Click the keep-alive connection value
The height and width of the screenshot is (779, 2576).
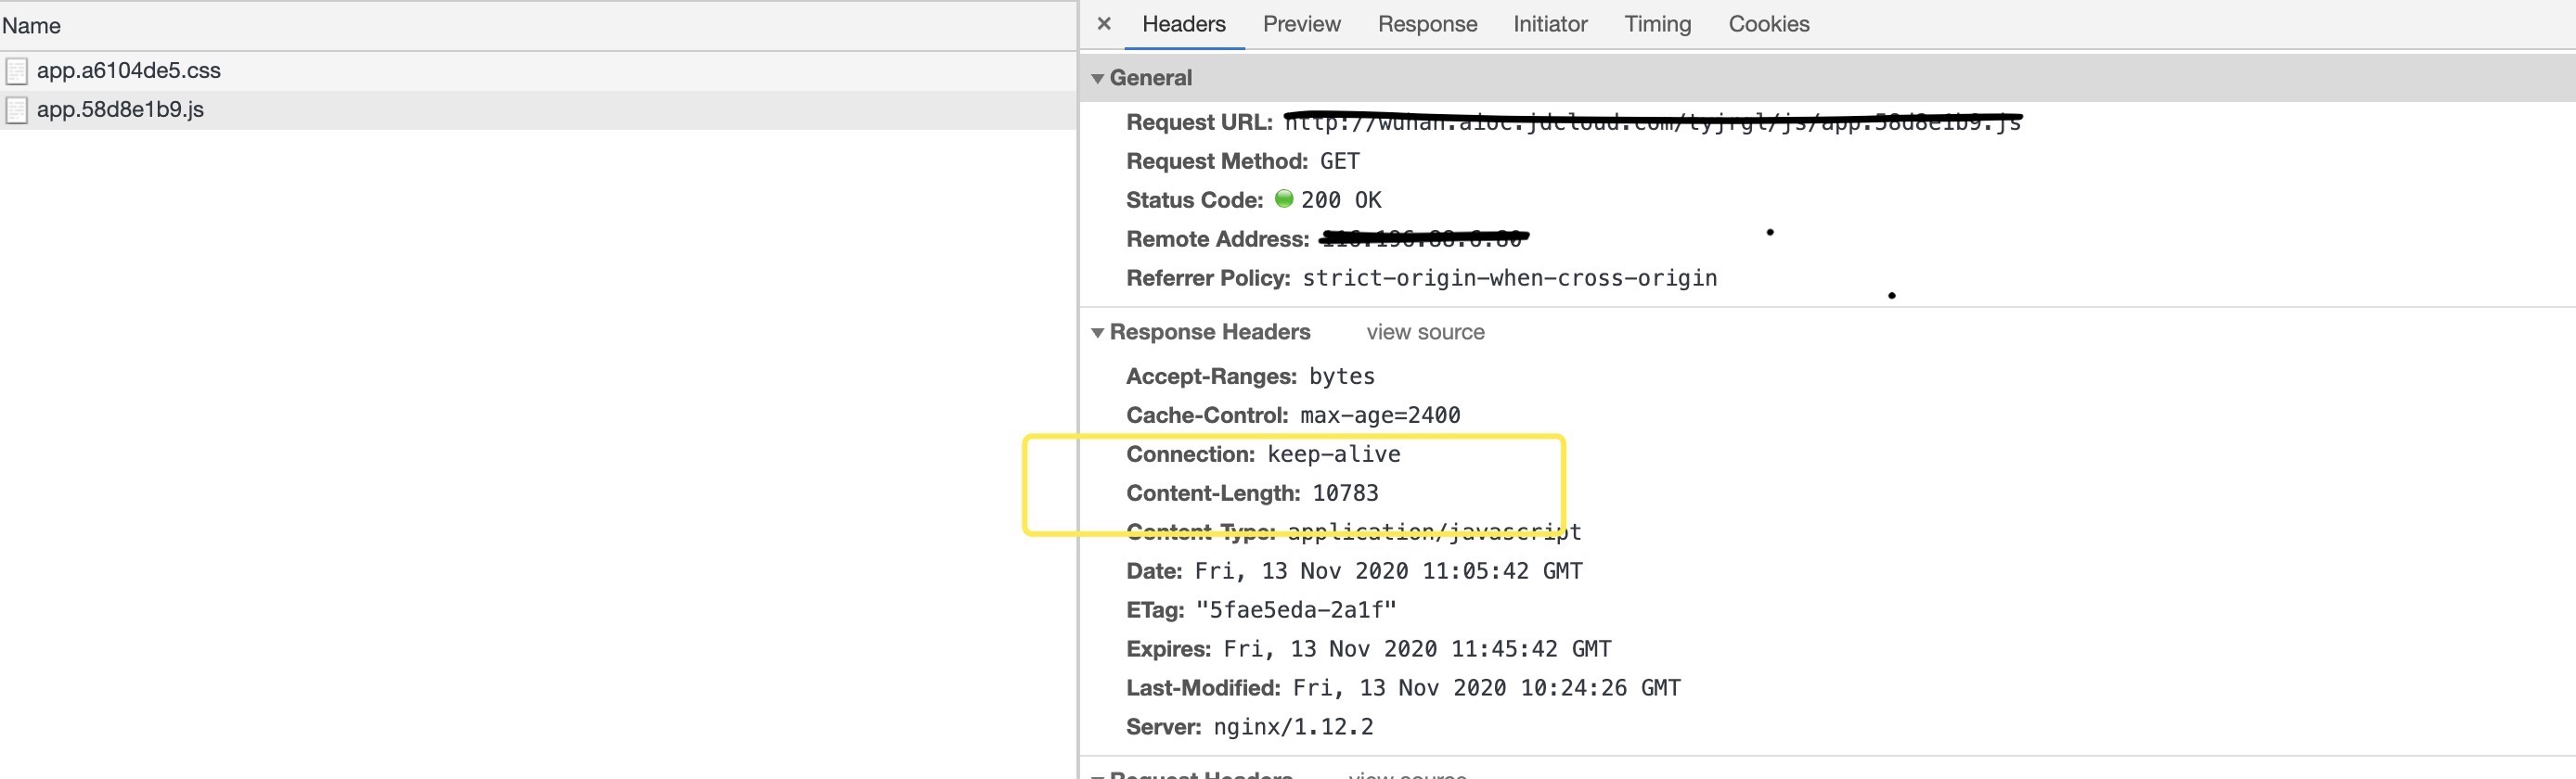[x=1334, y=454]
